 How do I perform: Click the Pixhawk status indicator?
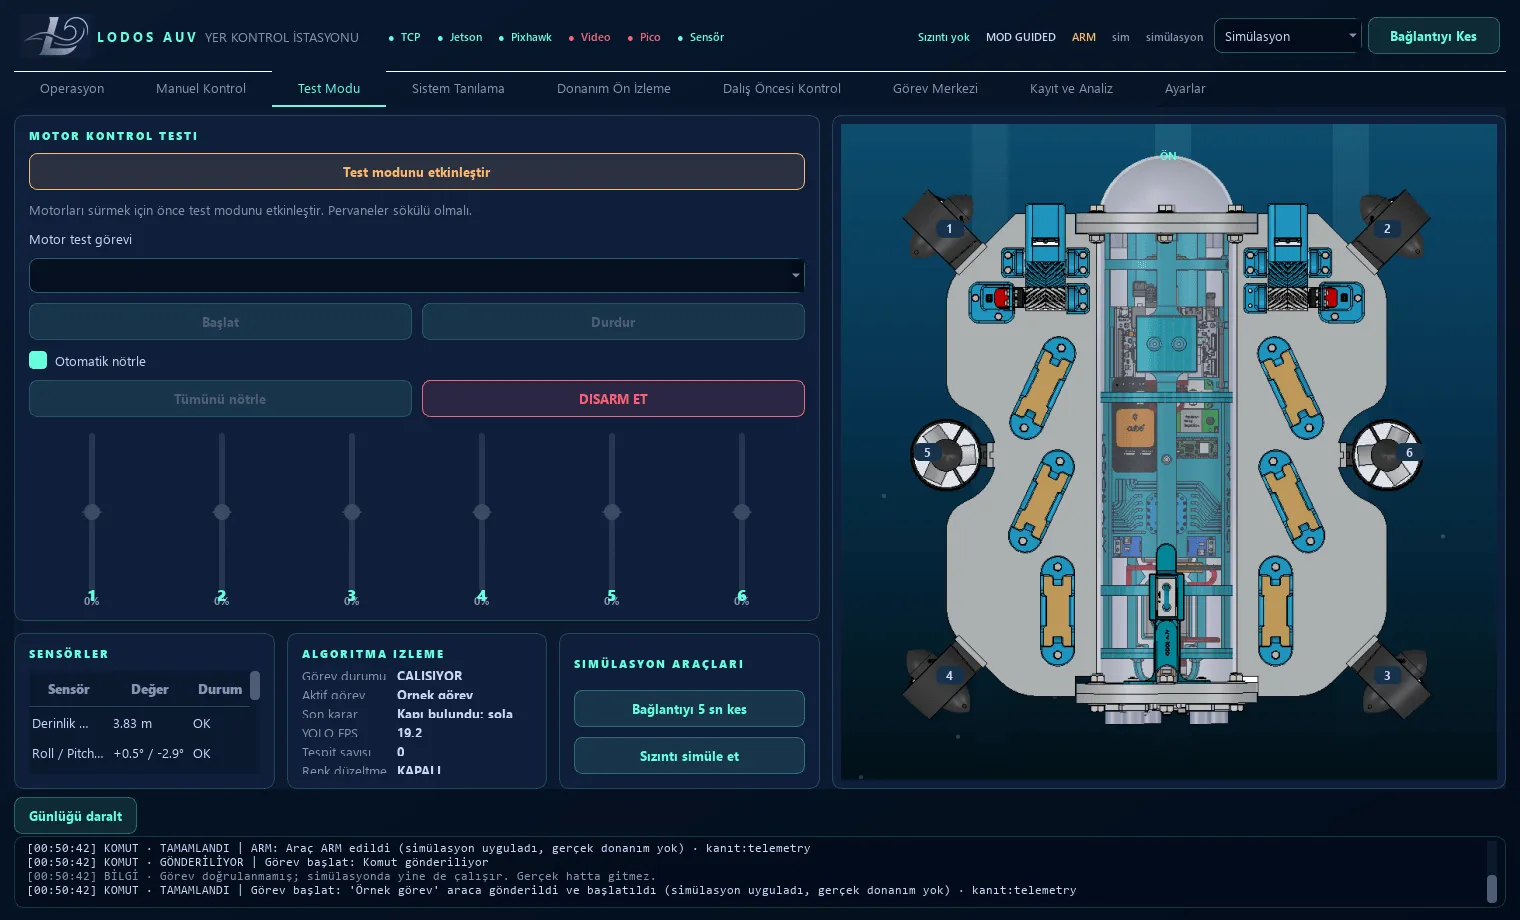click(x=525, y=37)
